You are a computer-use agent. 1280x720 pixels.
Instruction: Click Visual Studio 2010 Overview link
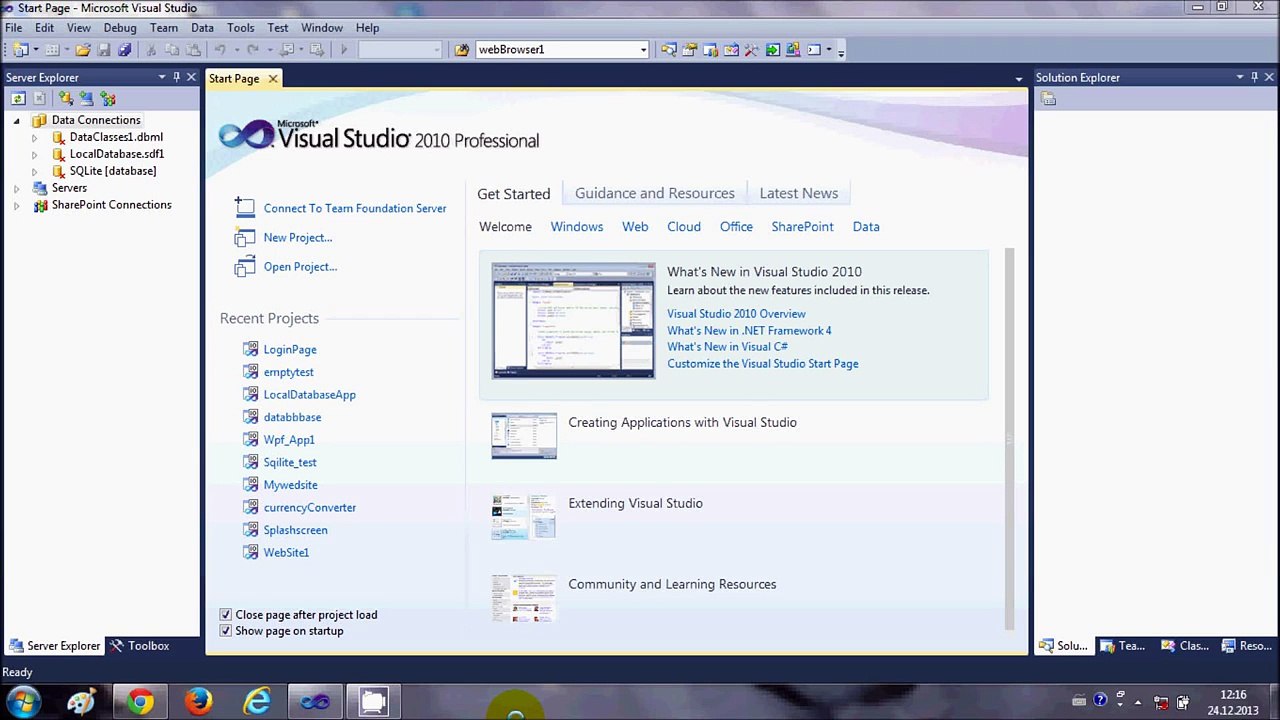(736, 314)
